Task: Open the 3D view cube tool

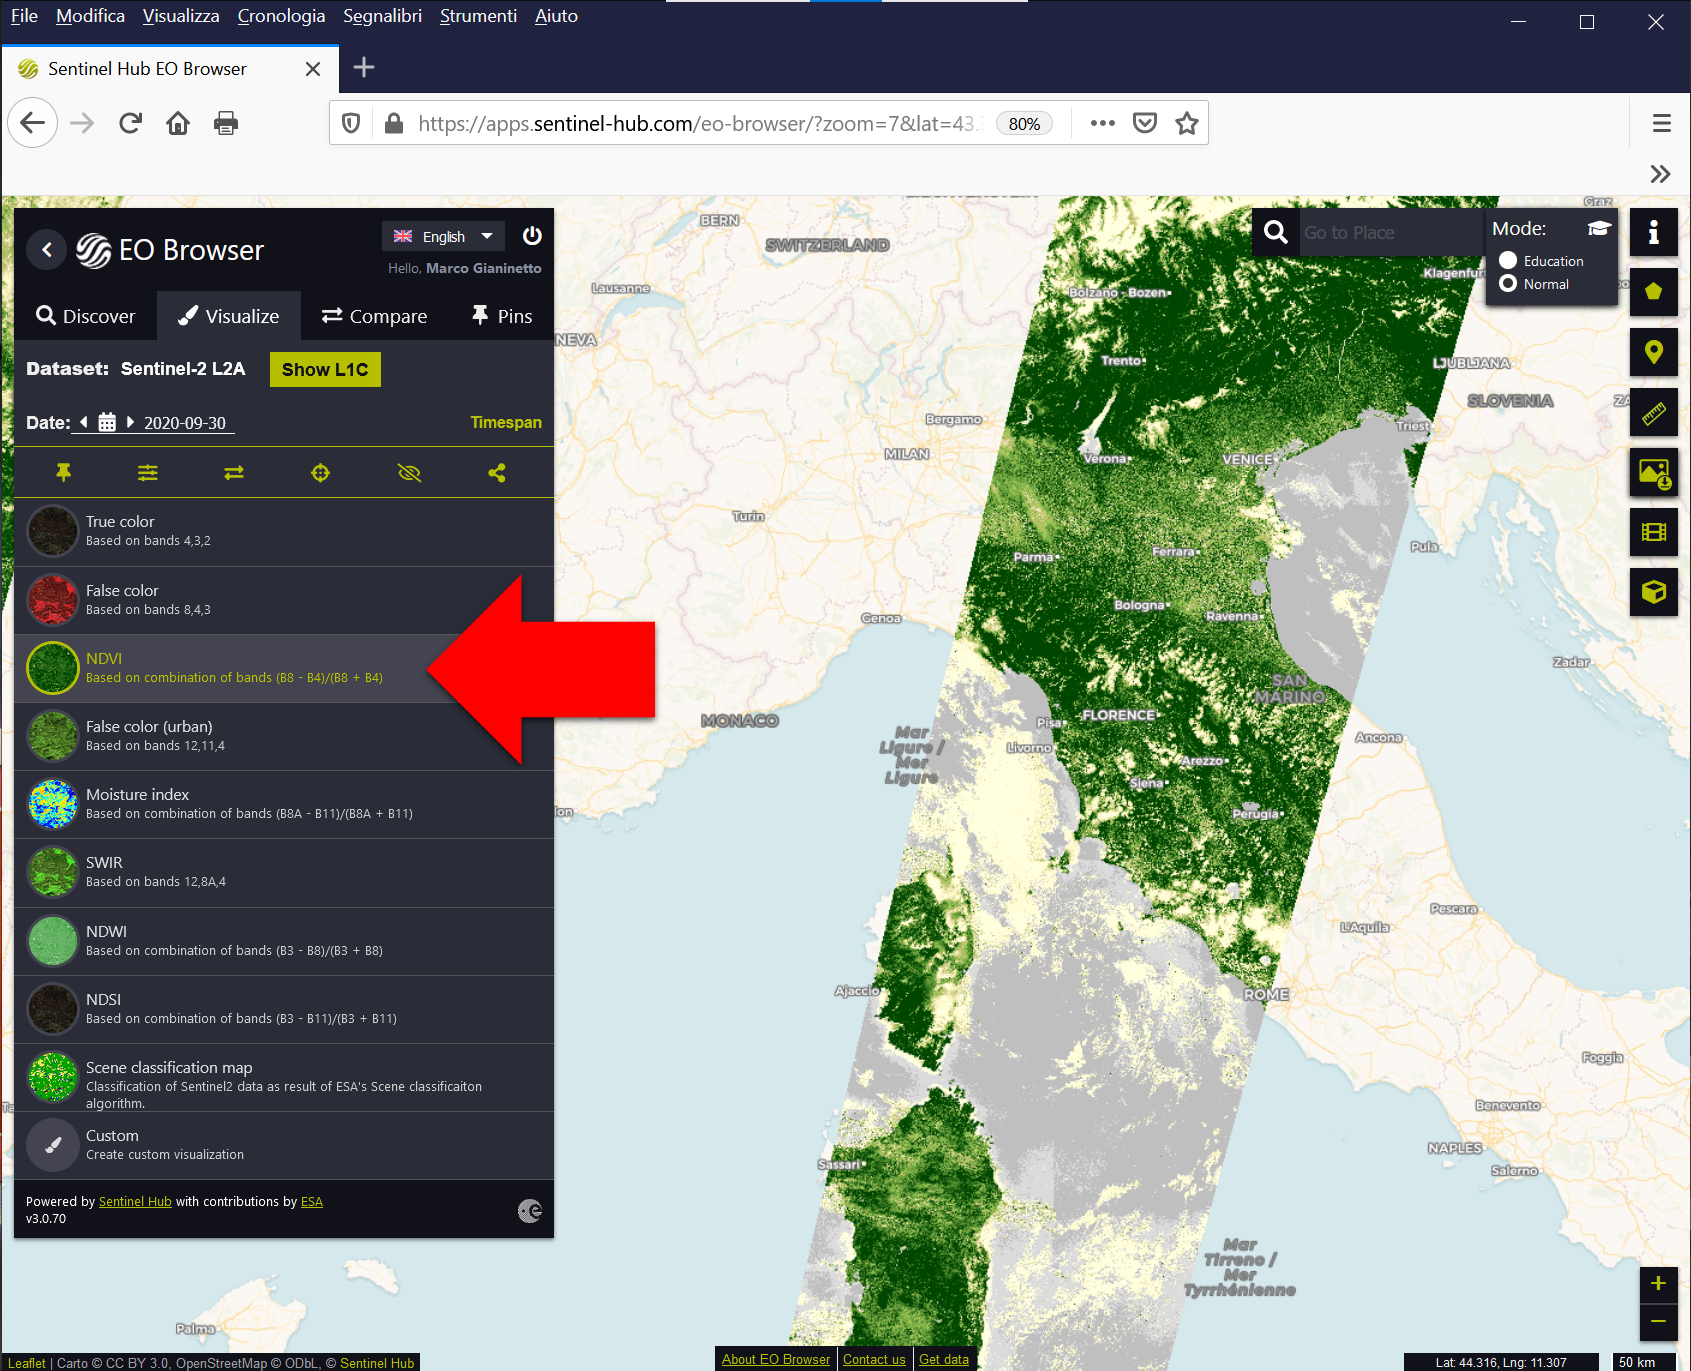Action: [x=1654, y=592]
